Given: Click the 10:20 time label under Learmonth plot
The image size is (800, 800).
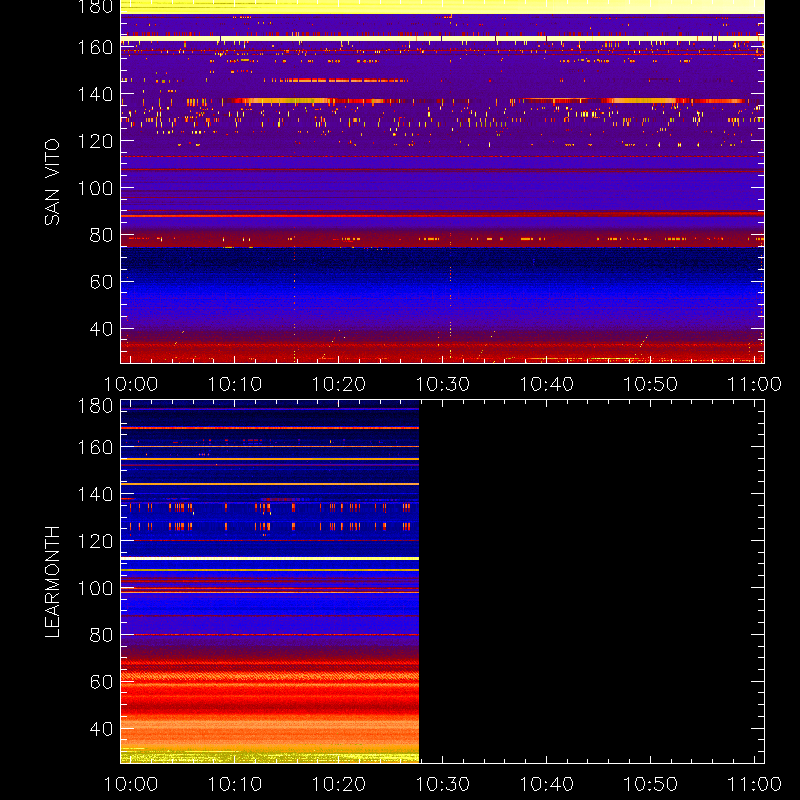Looking at the screenshot, I should coord(339,784).
